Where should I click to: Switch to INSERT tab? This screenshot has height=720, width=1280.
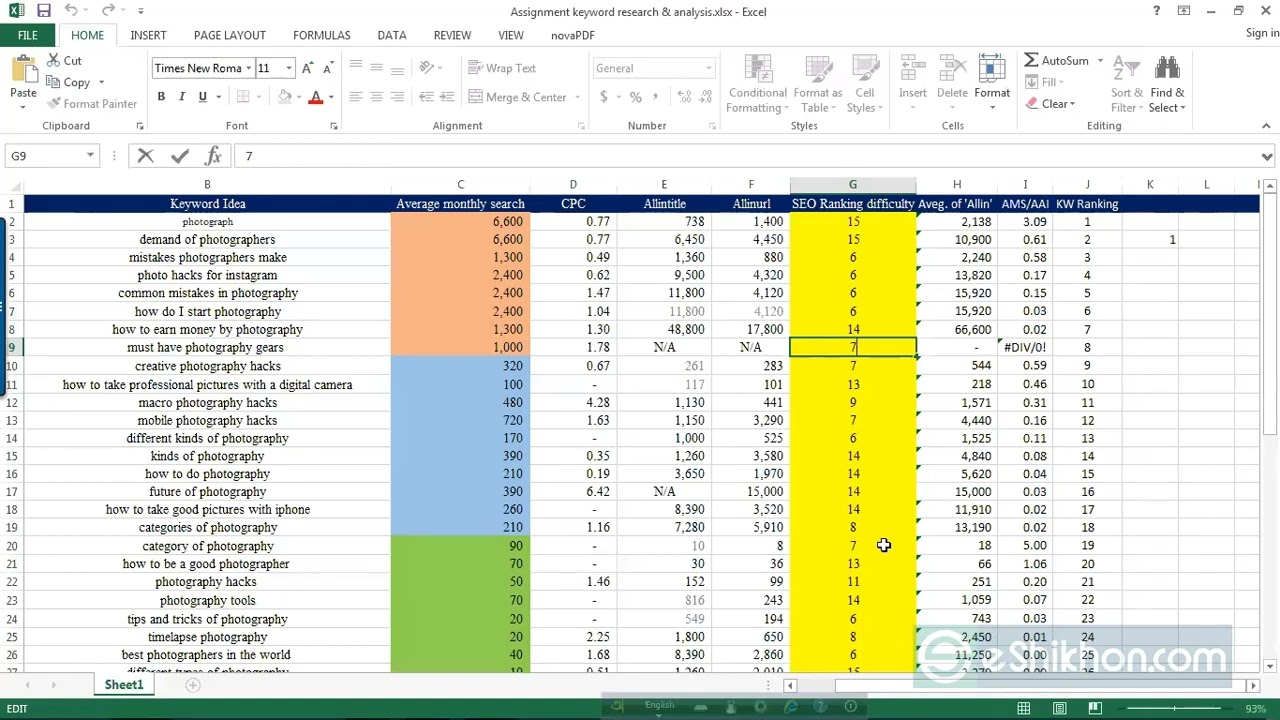click(148, 35)
